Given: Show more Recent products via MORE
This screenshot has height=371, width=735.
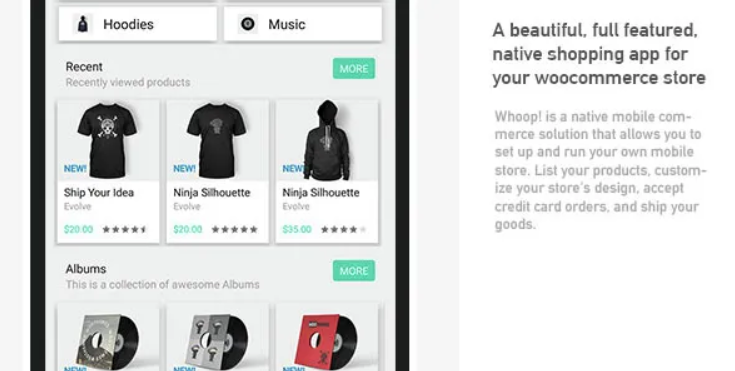Looking at the screenshot, I should pos(354,68).
